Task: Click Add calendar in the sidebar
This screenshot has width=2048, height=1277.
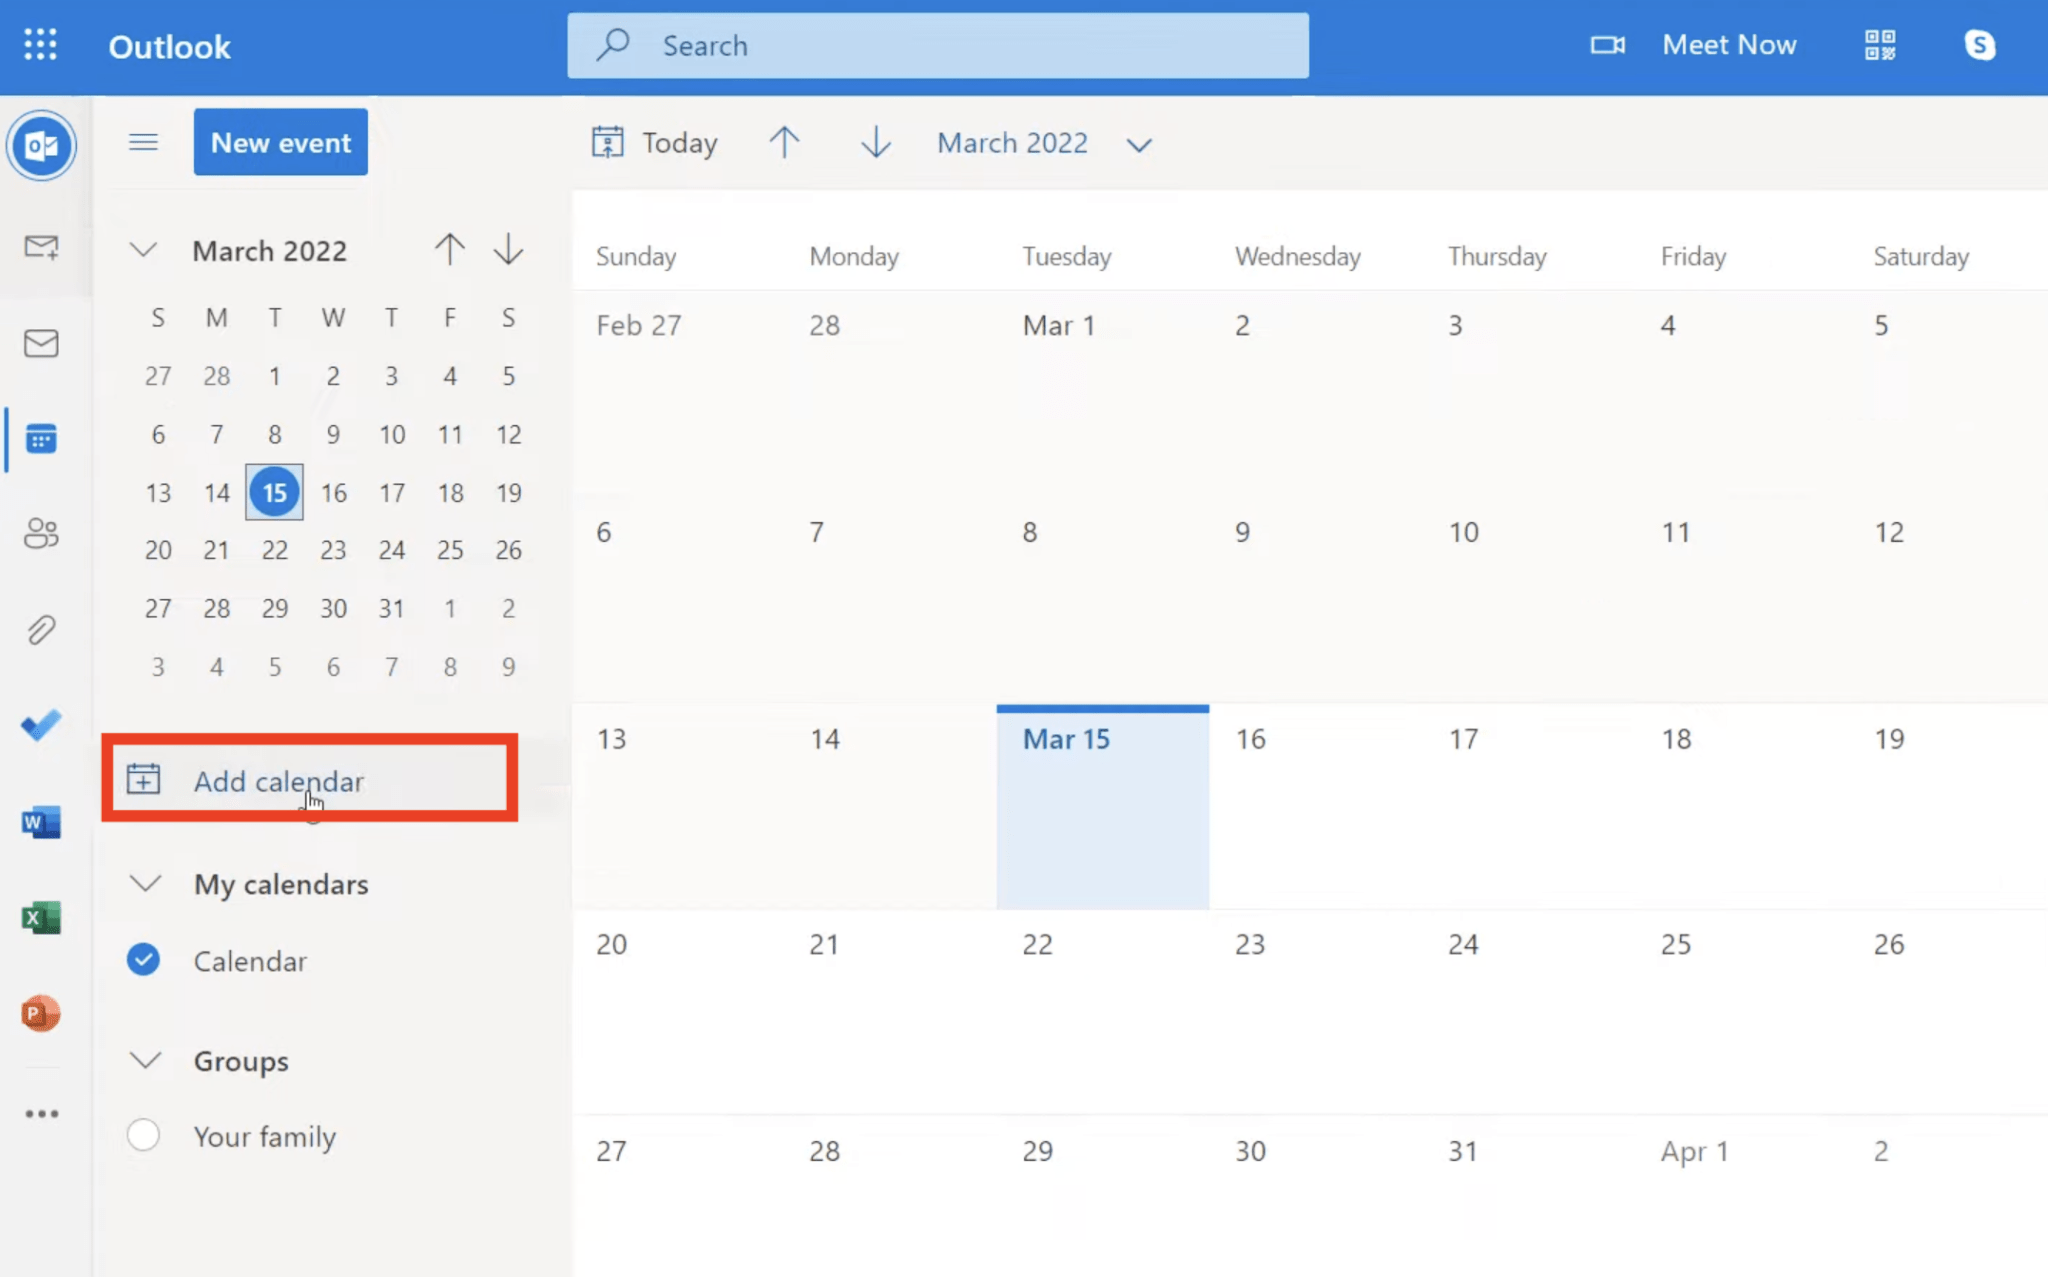Action: coord(279,781)
